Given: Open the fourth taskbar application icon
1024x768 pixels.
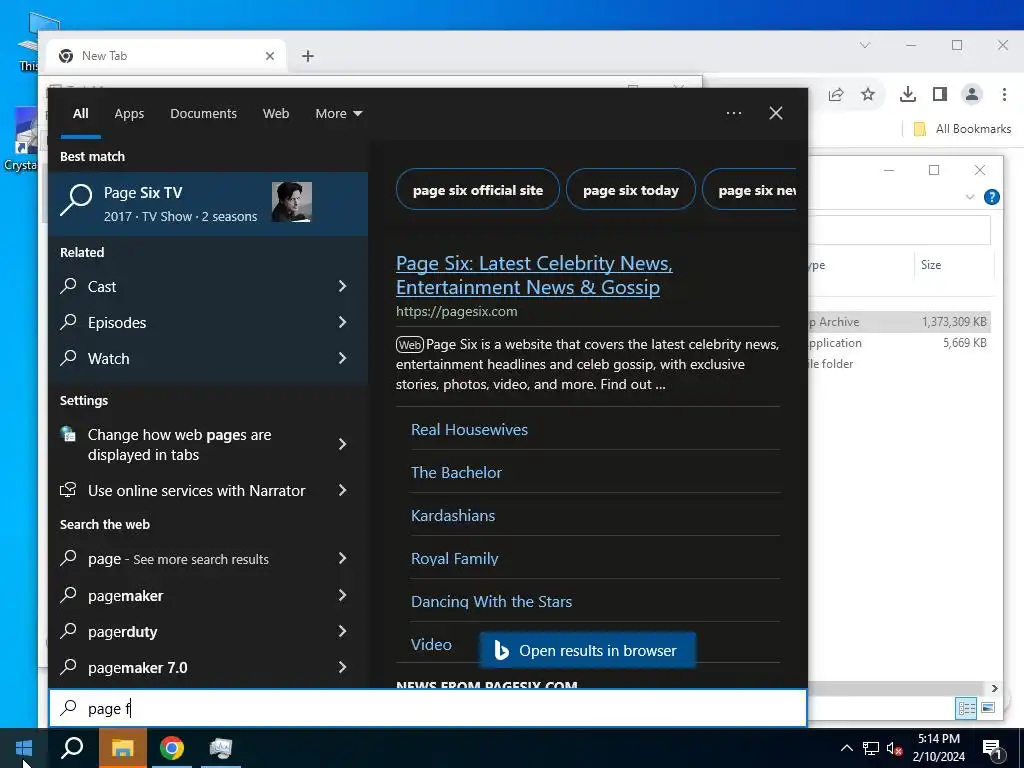Looking at the screenshot, I should click(x=221, y=748).
